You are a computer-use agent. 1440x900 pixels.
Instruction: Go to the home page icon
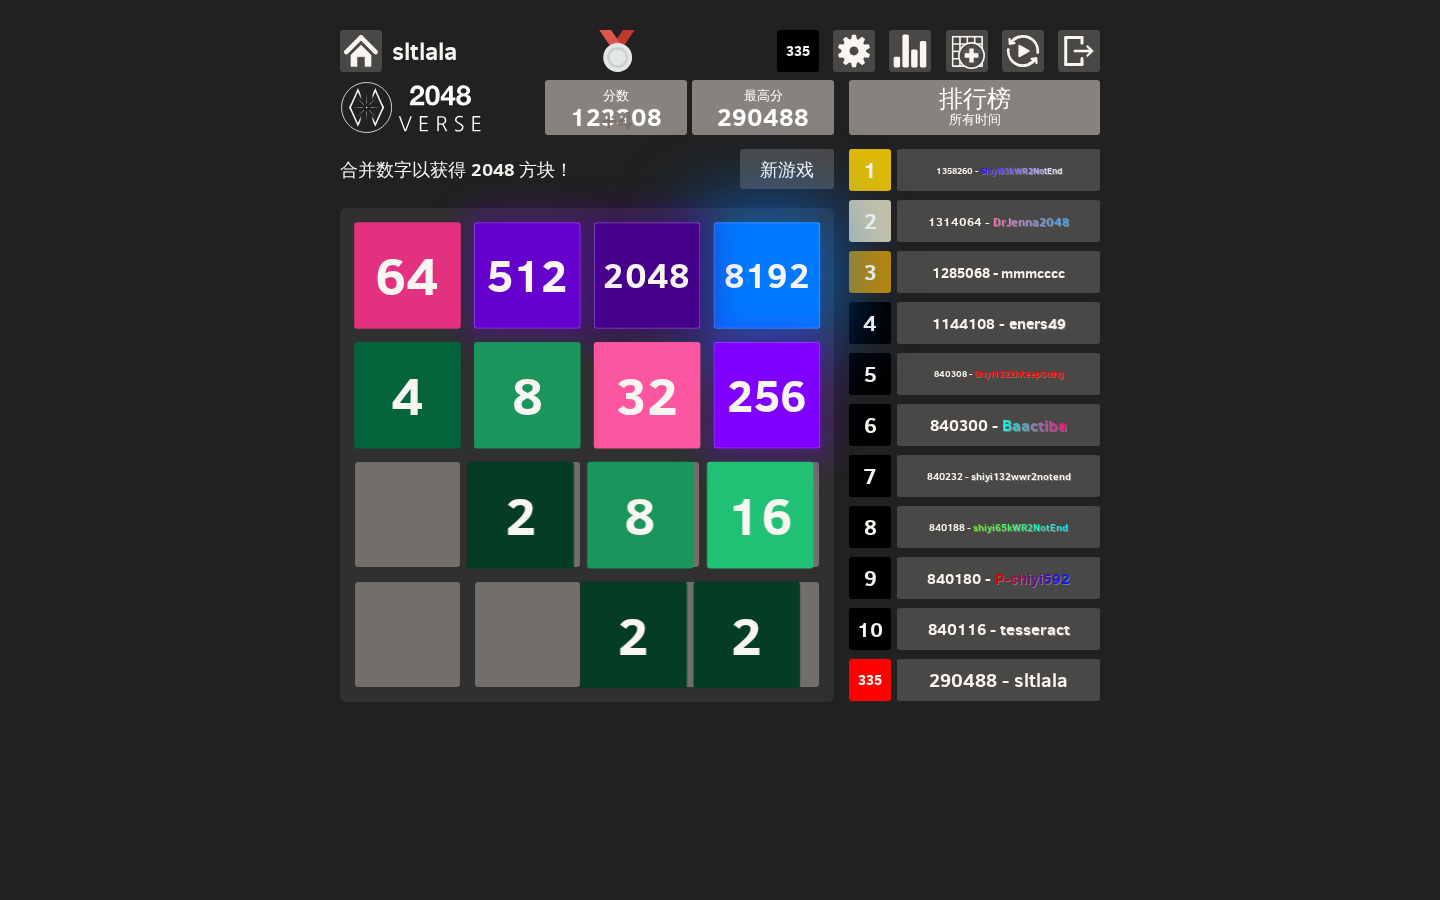coord(361,51)
